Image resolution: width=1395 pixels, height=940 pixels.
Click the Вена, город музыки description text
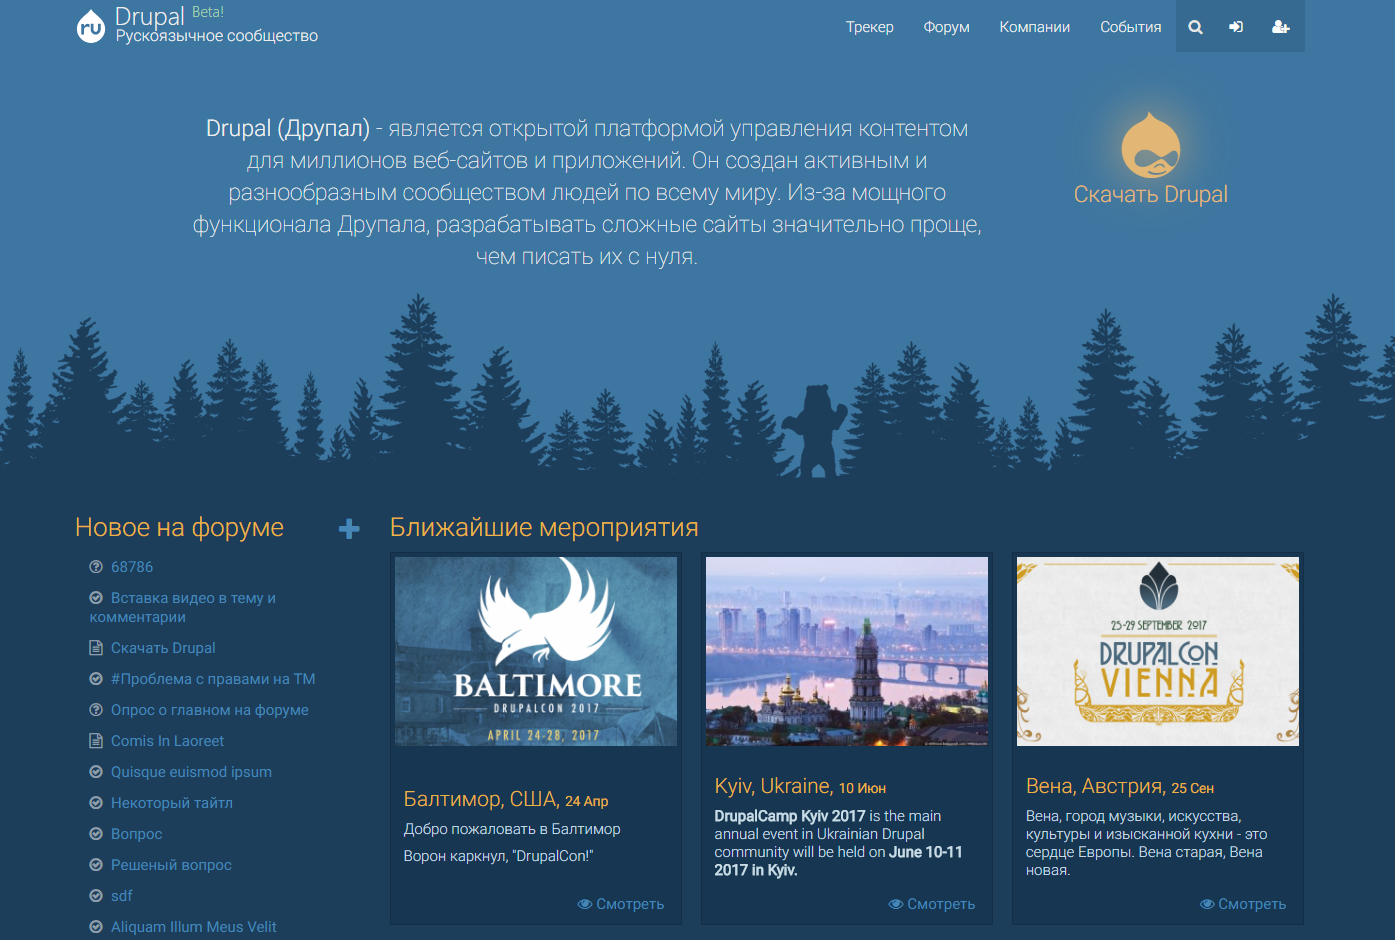(x=1146, y=843)
